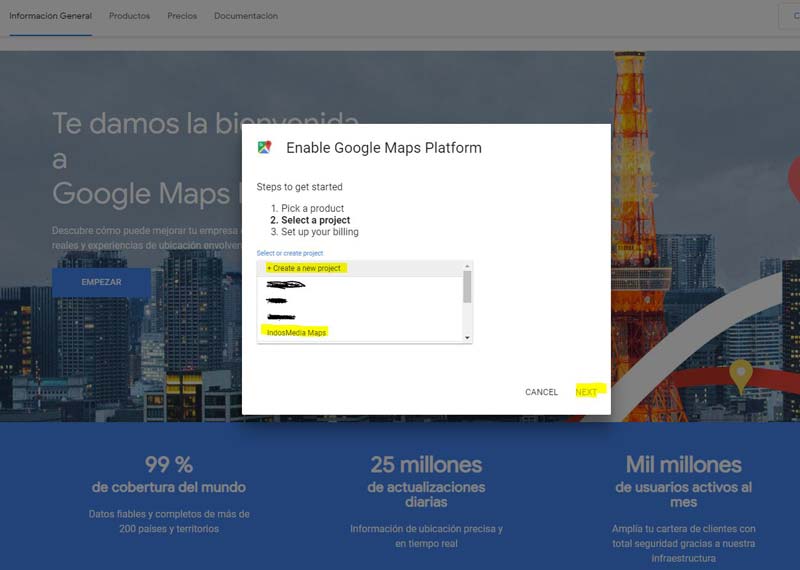The image size is (800, 570).
Task: Click the yellow map pin icon
Action: tap(740, 375)
